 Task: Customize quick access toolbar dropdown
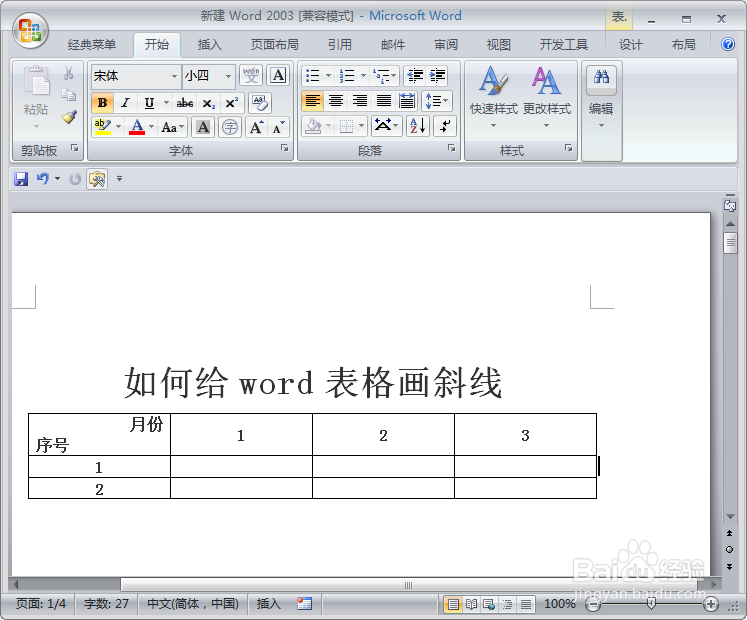click(120, 179)
